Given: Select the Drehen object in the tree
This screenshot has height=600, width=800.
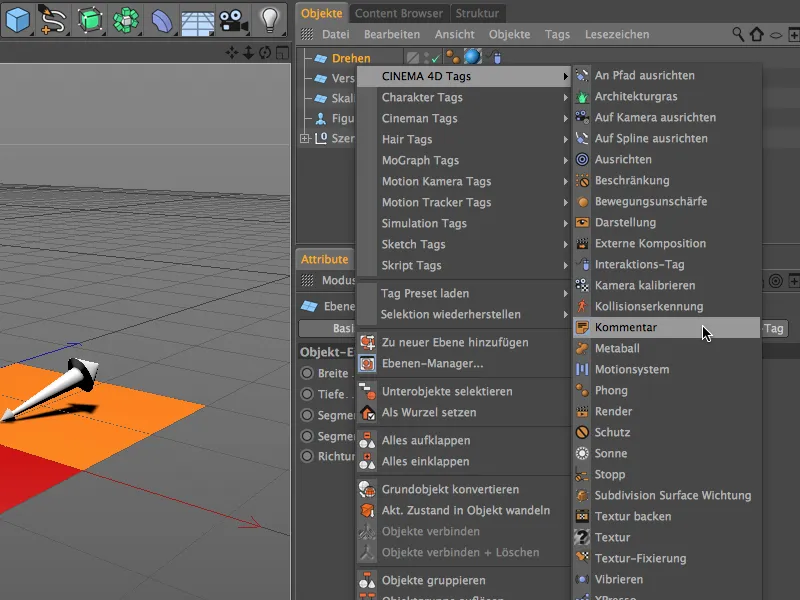Looking at the screenshot, I should [x=351, y=58].
